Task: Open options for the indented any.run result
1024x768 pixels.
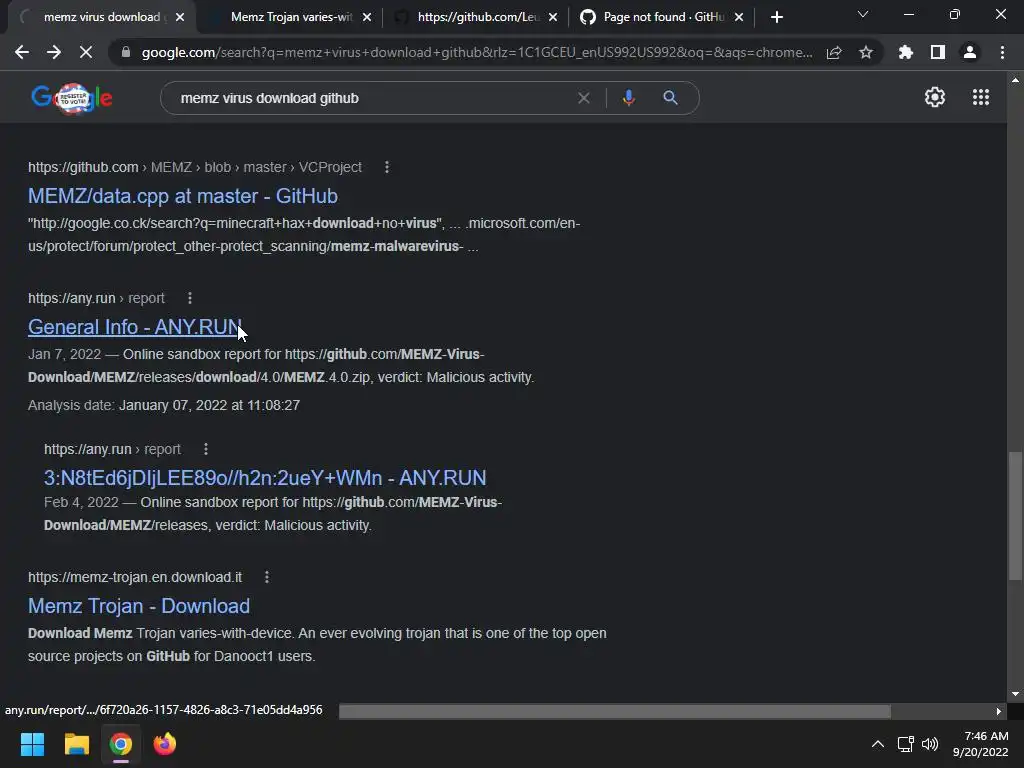Action: click(x=206, y=449)
